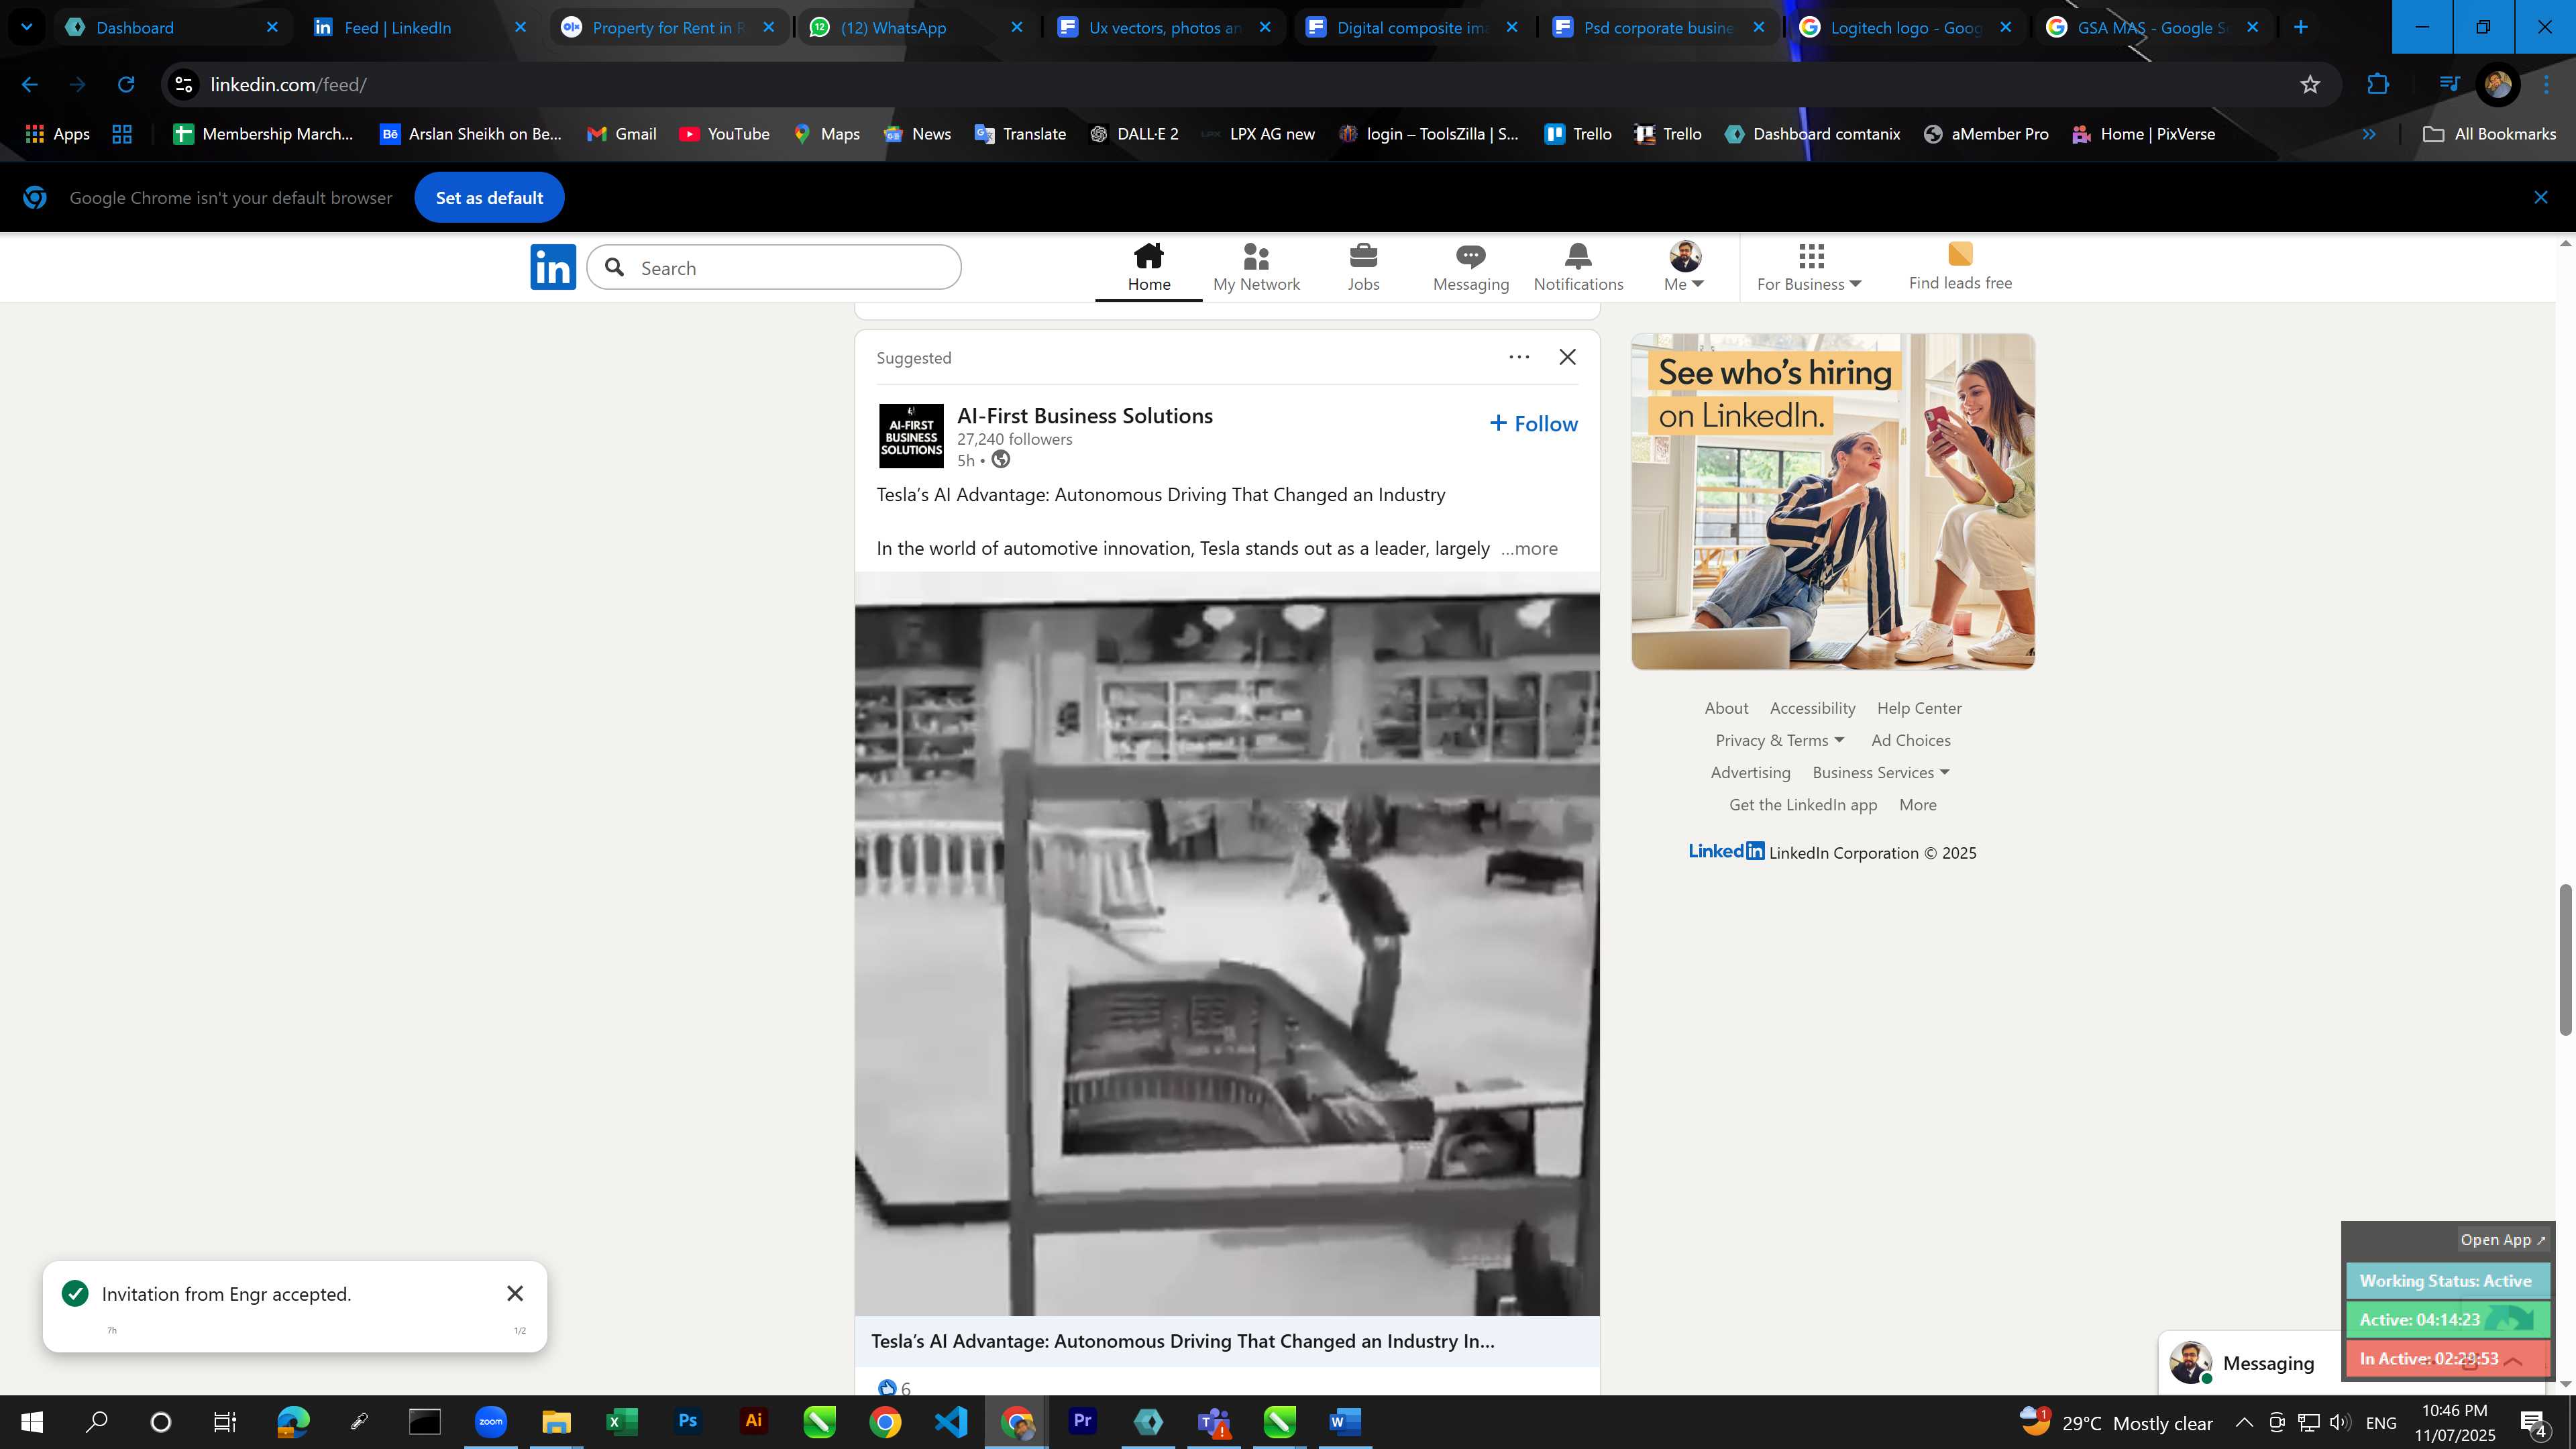Open the Chrome three-dot menu

[2546, 85]
